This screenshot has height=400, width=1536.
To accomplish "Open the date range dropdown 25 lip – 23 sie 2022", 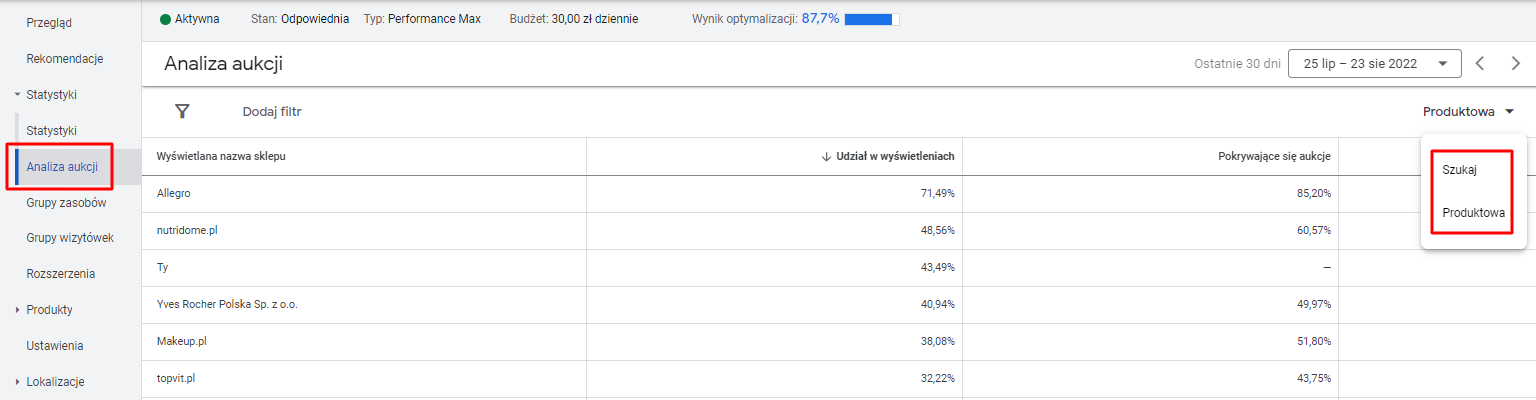I will [1374, 63].
